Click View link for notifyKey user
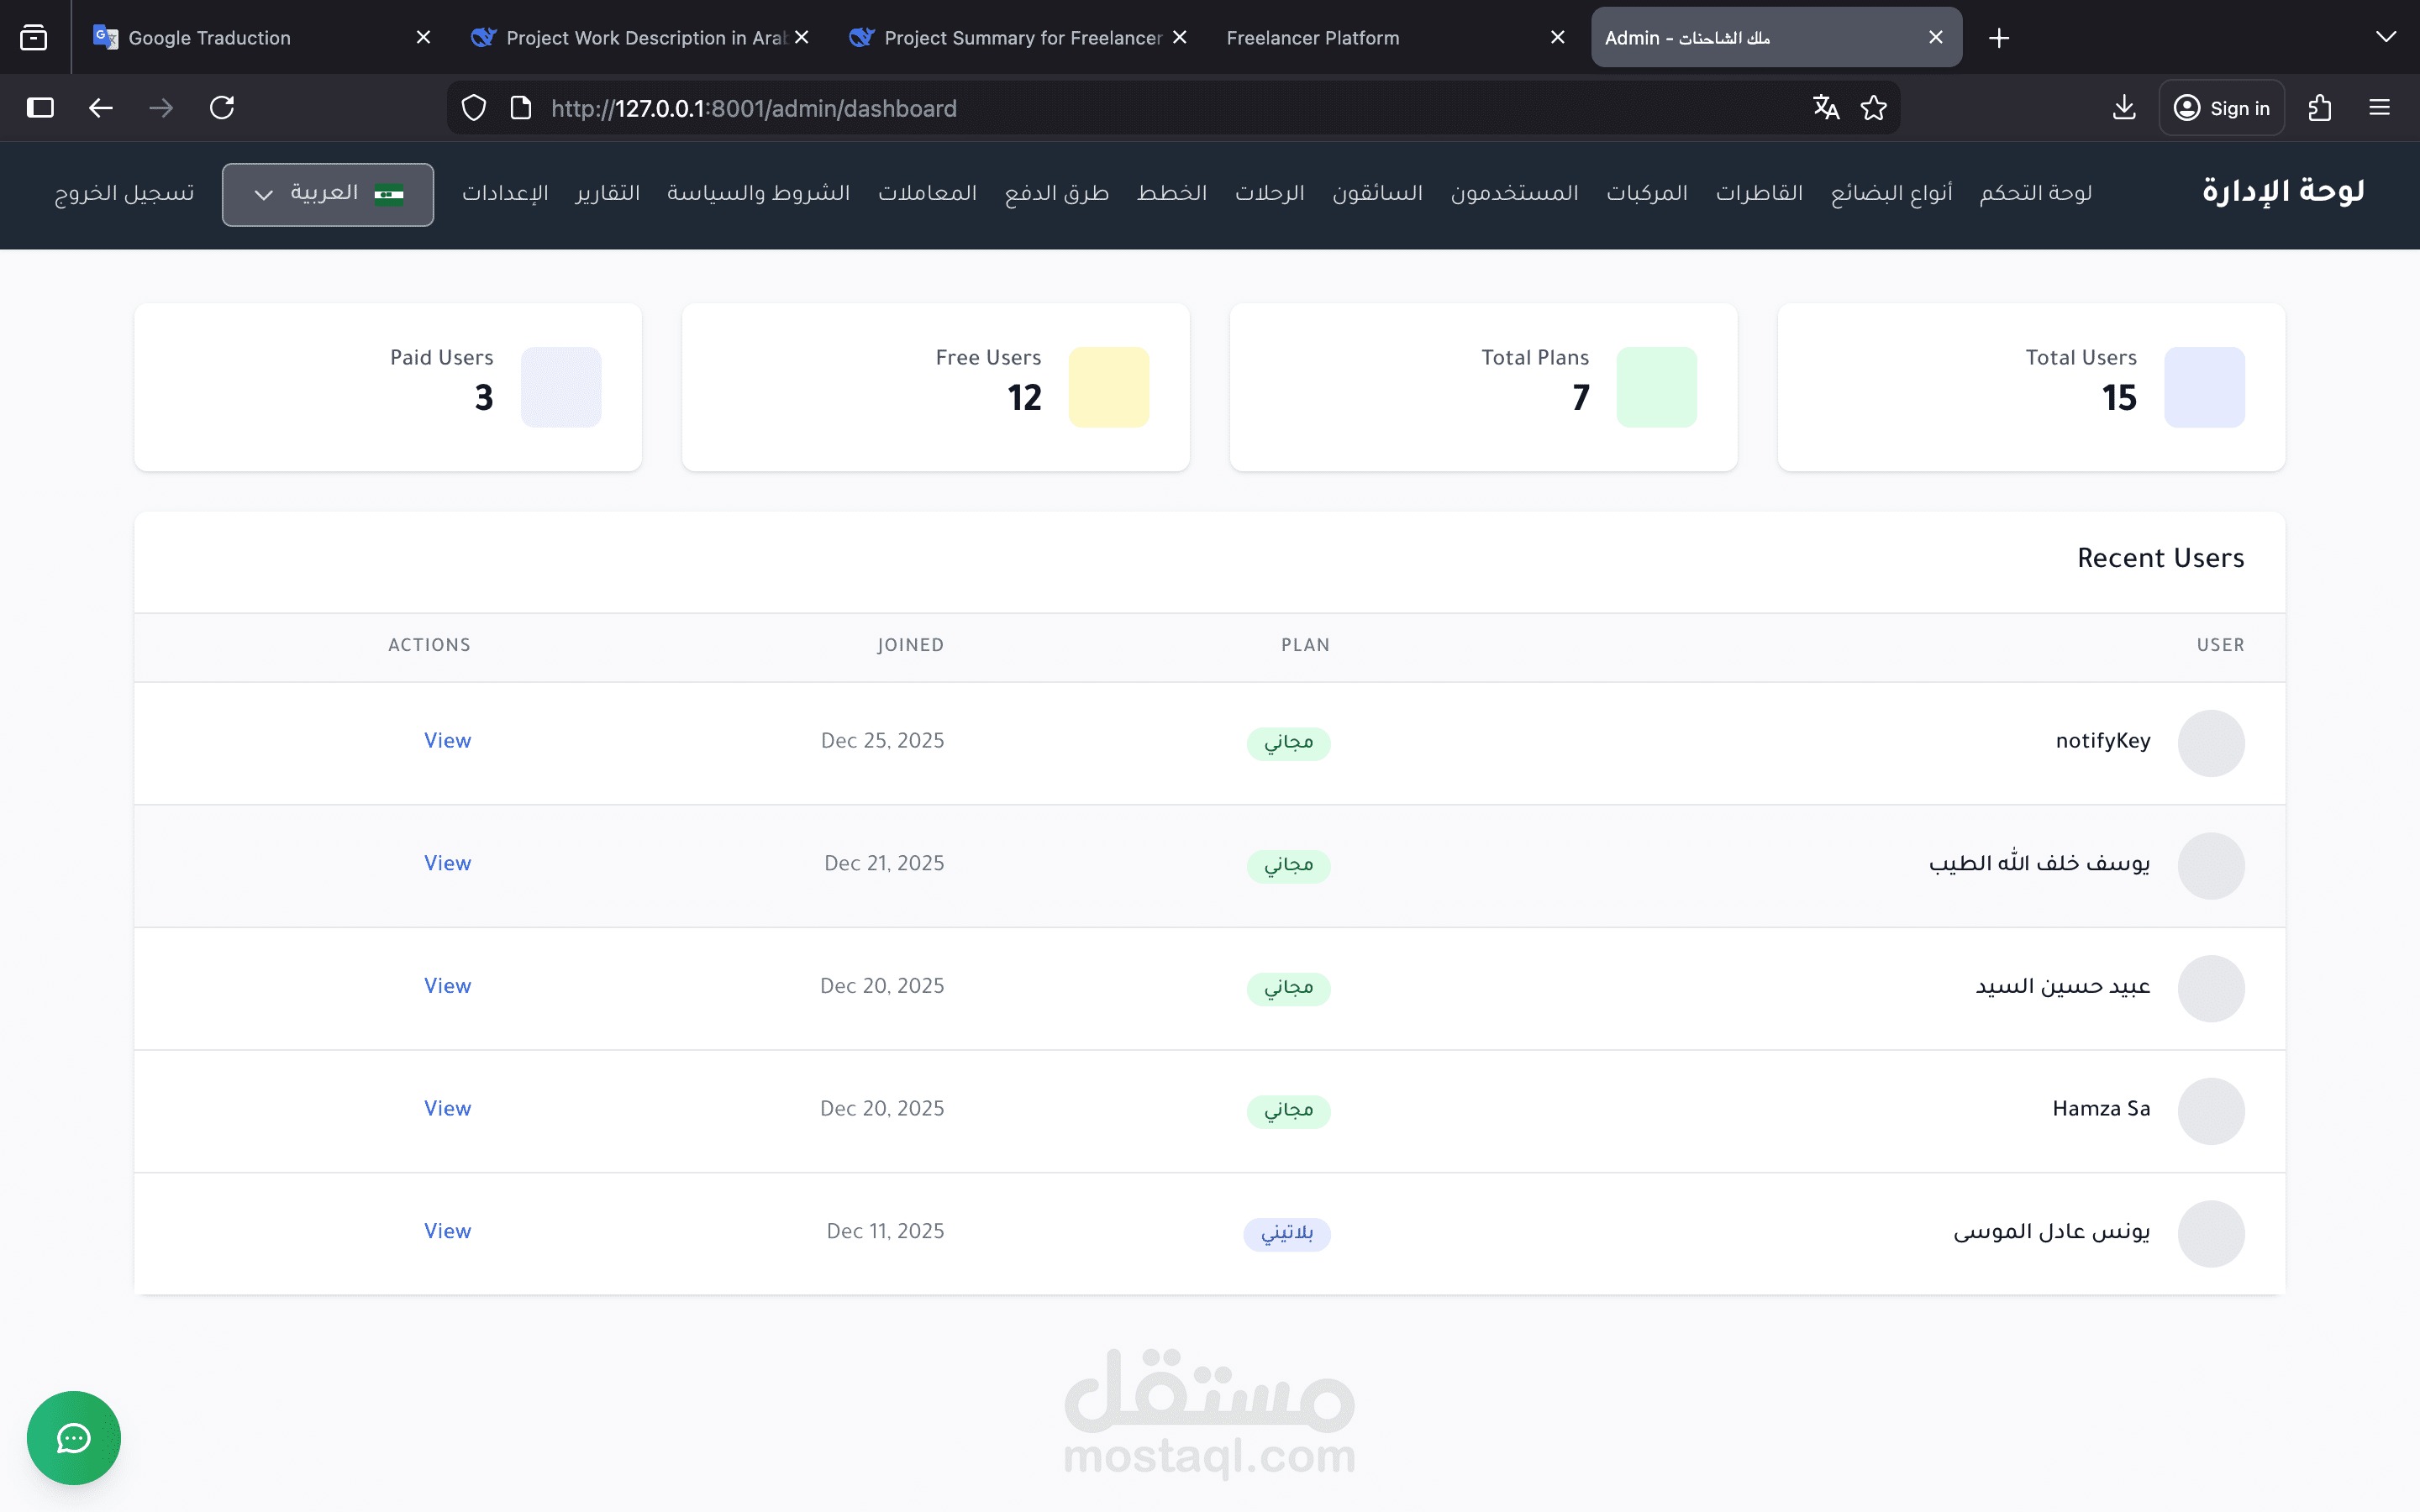Viewport: 2420px width, 1512px height. click(x=447, y=741)
